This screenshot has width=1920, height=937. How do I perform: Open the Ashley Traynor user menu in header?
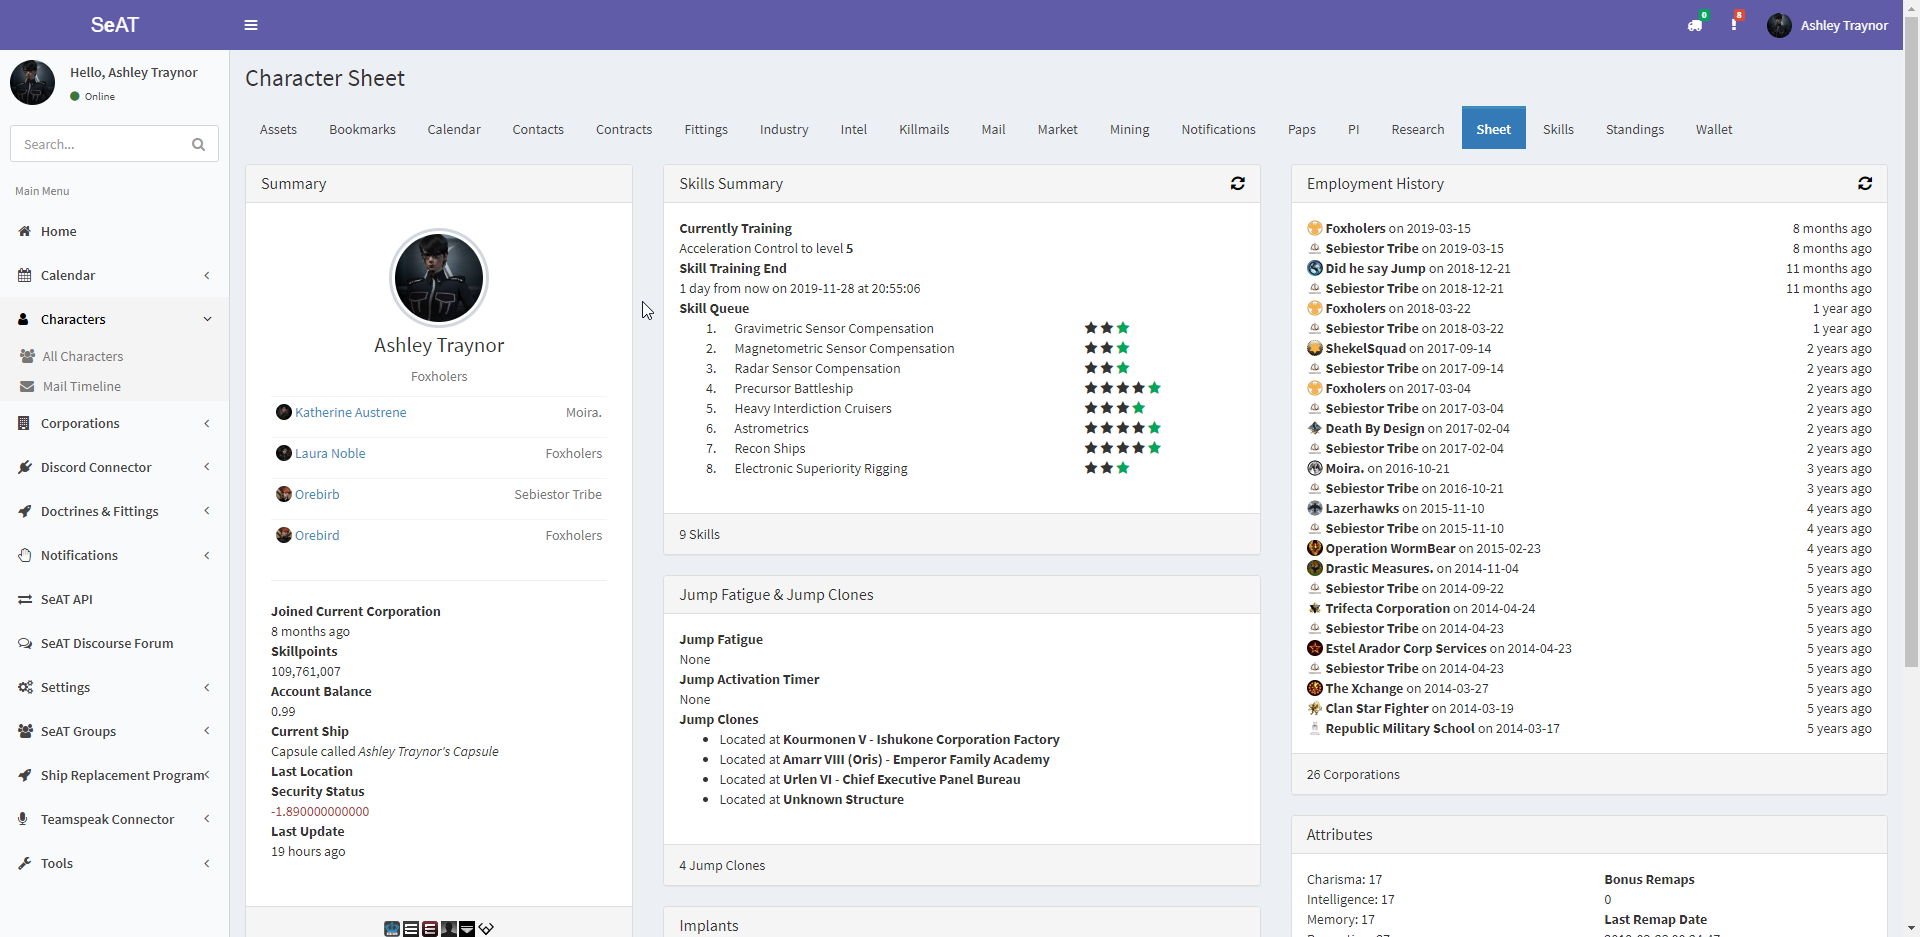pos(1828,25)
